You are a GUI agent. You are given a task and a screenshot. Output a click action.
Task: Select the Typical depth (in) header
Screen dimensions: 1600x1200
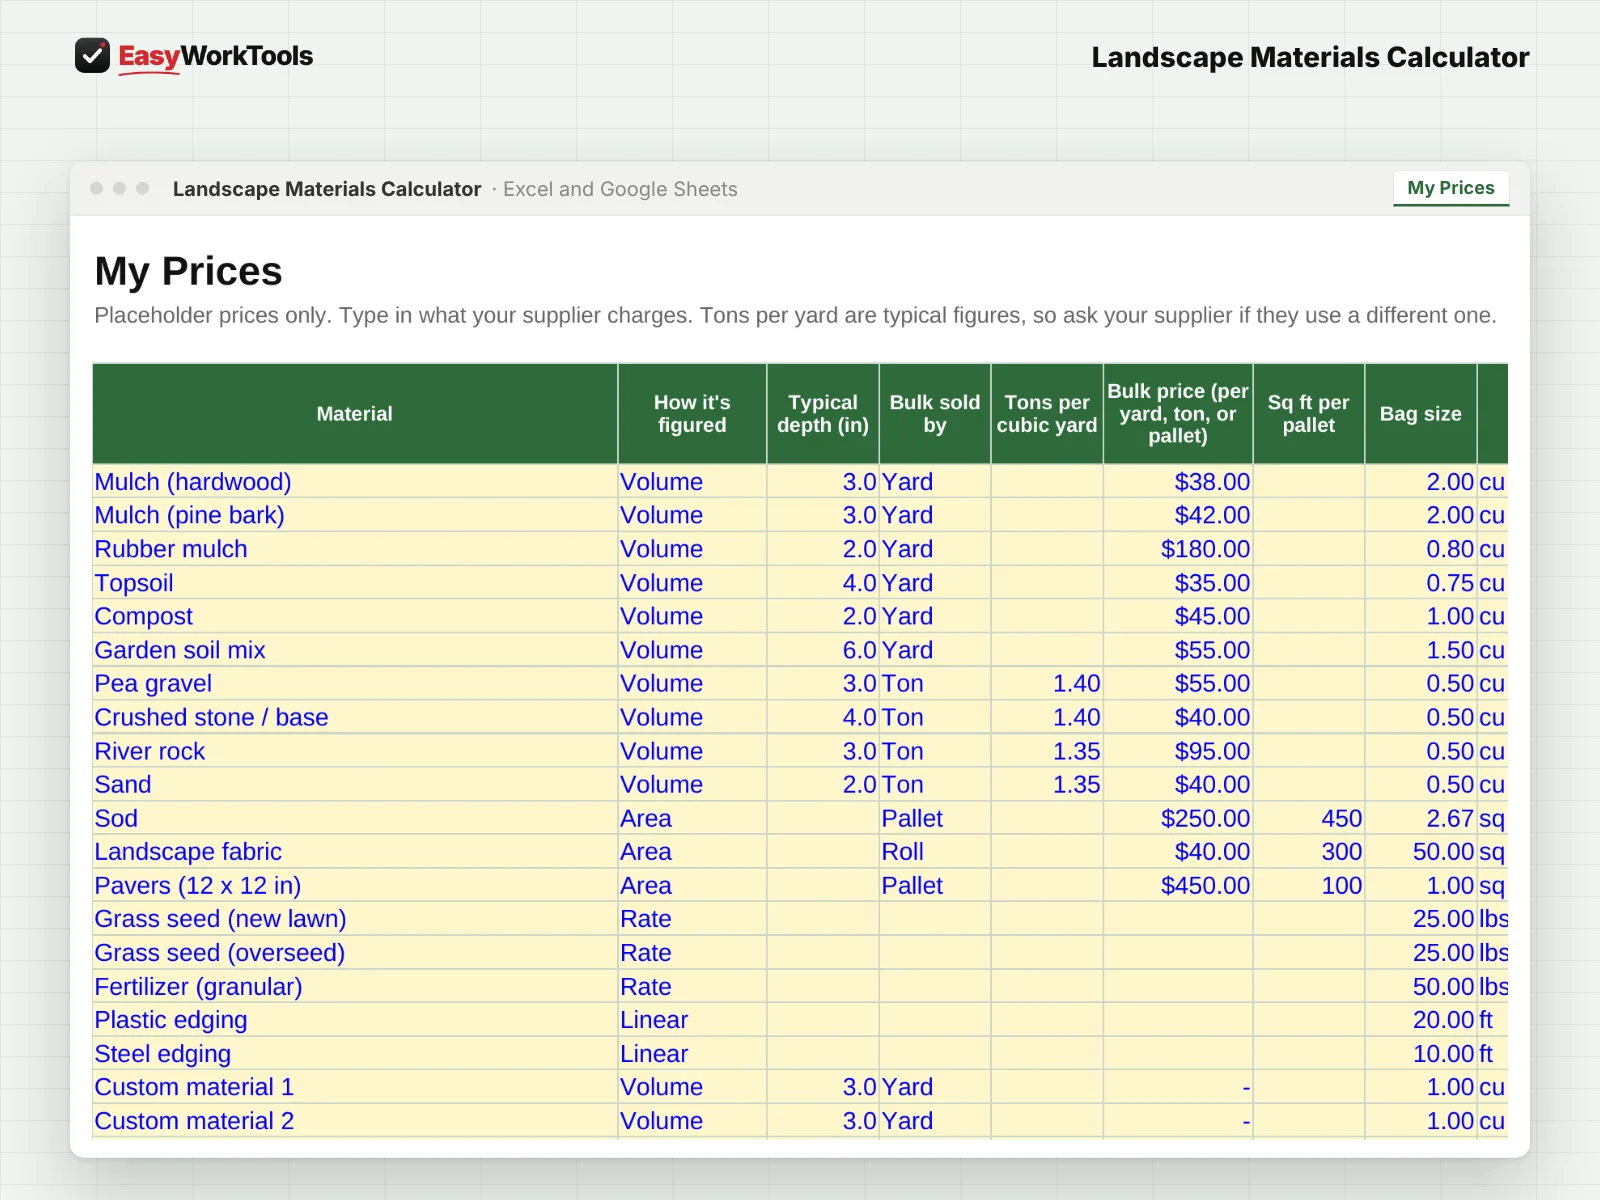click(823, 414)
